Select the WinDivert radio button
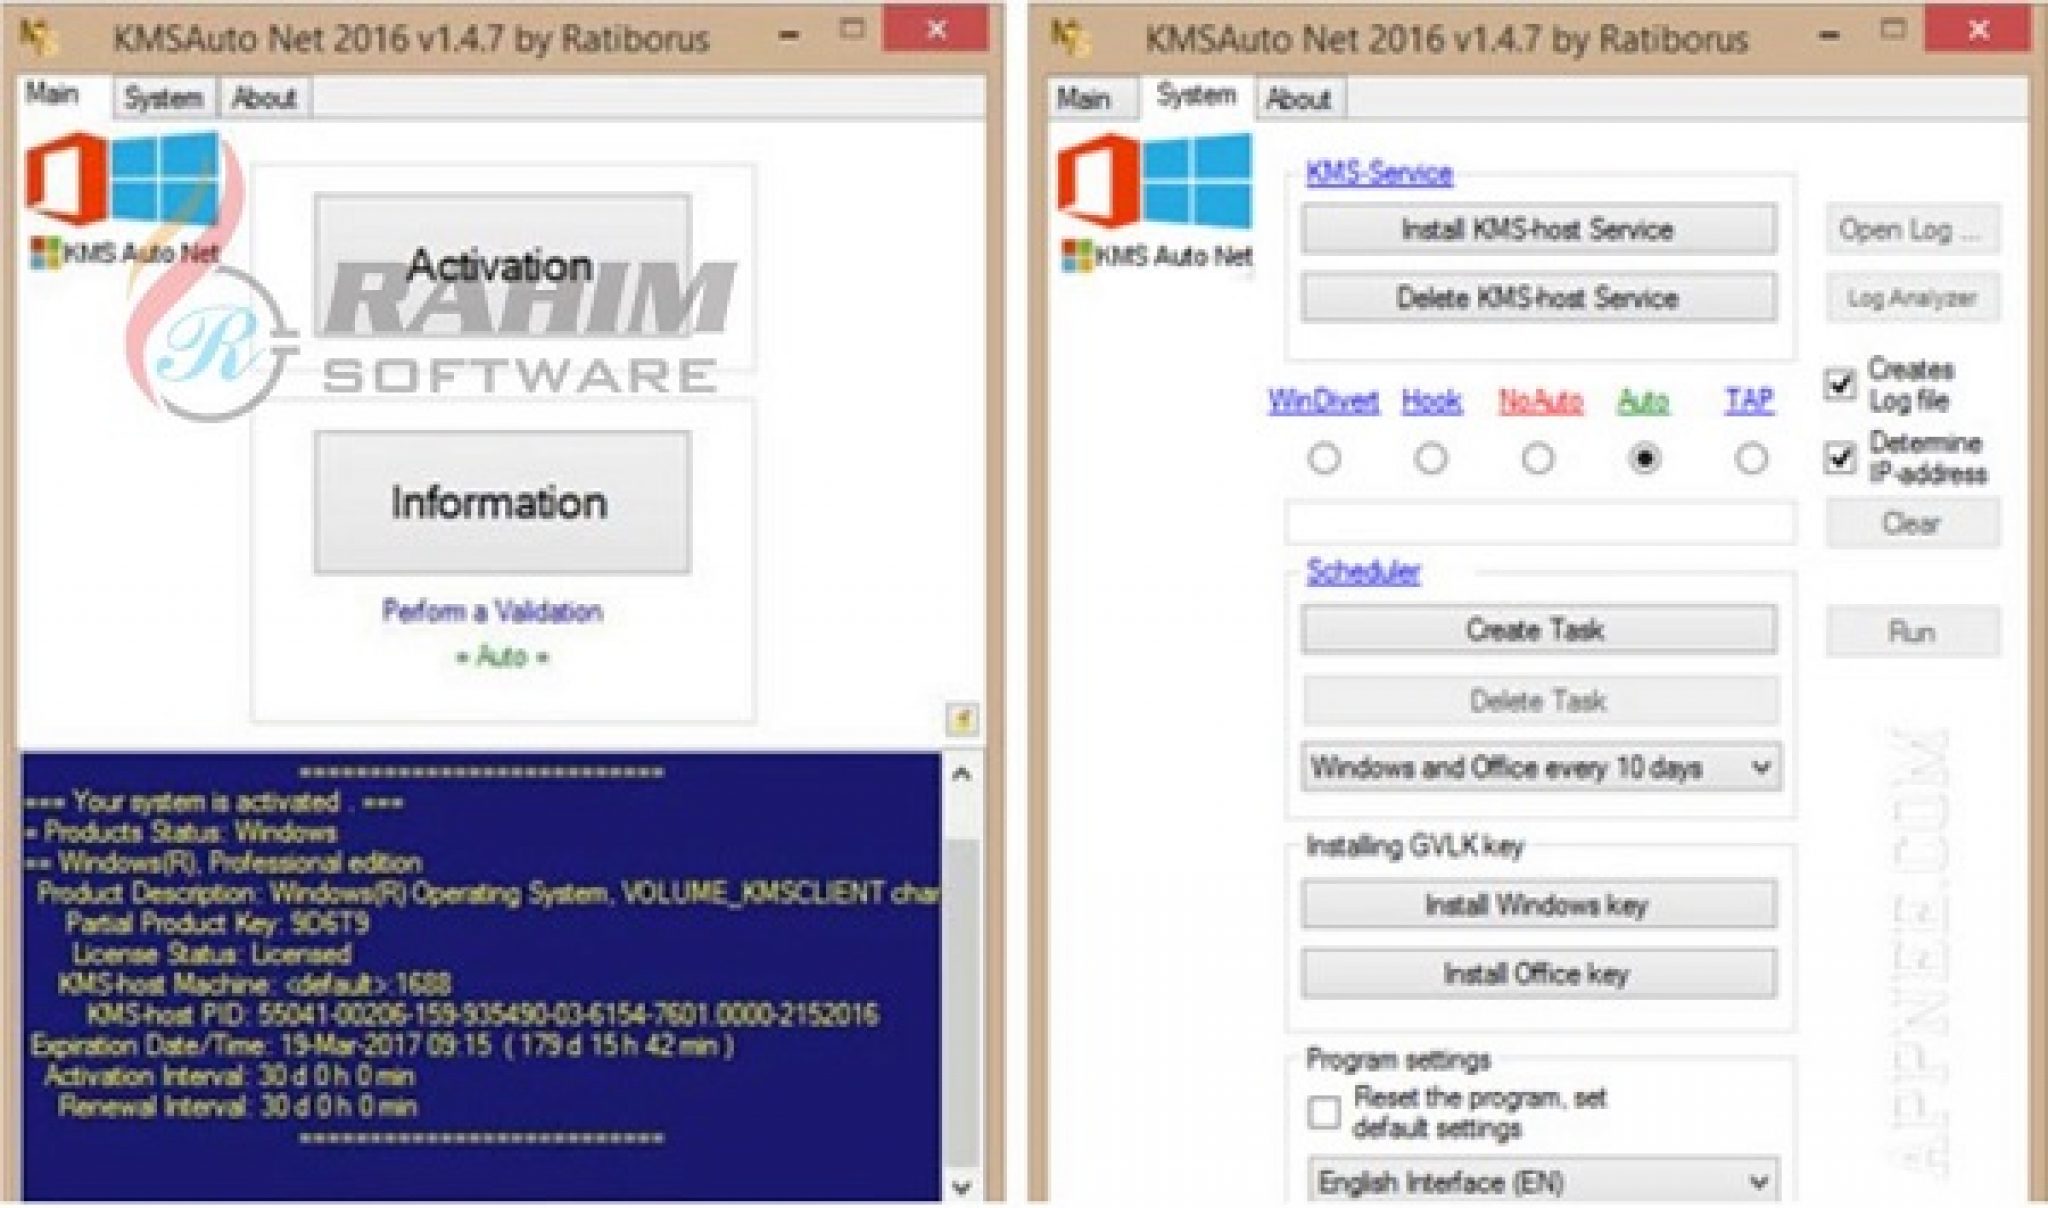The height and width of the screenshot is (1208, 2048). (1324, 459)
